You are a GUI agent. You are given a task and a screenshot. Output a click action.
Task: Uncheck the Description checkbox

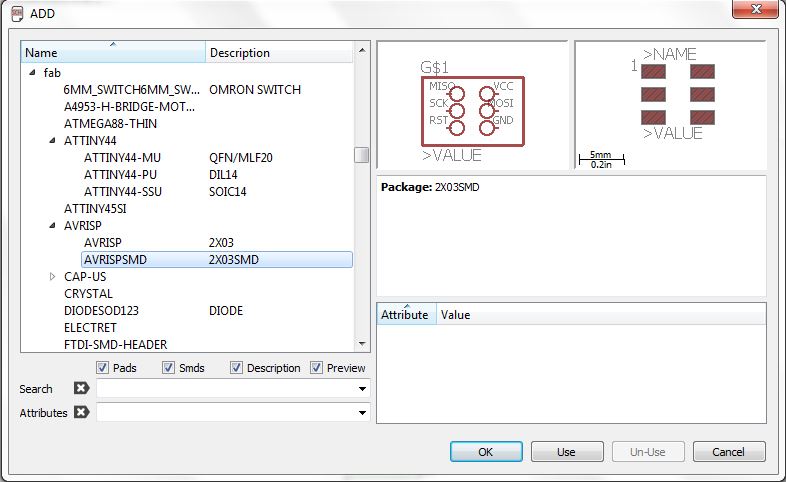click(236, 367)
